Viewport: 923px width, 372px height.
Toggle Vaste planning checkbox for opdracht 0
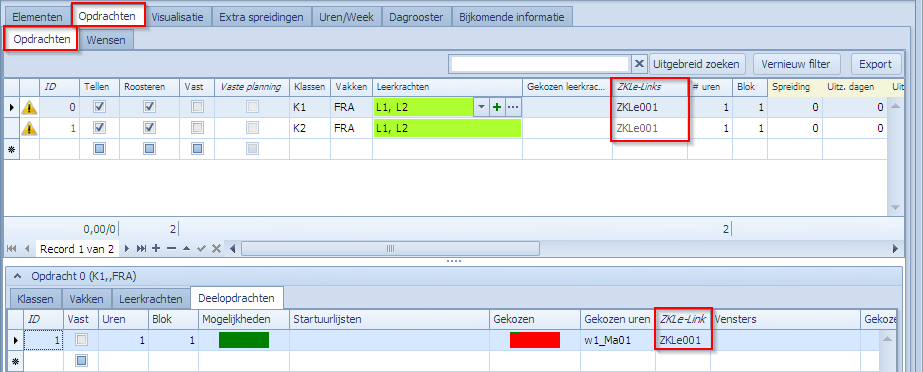pos(253,107)
